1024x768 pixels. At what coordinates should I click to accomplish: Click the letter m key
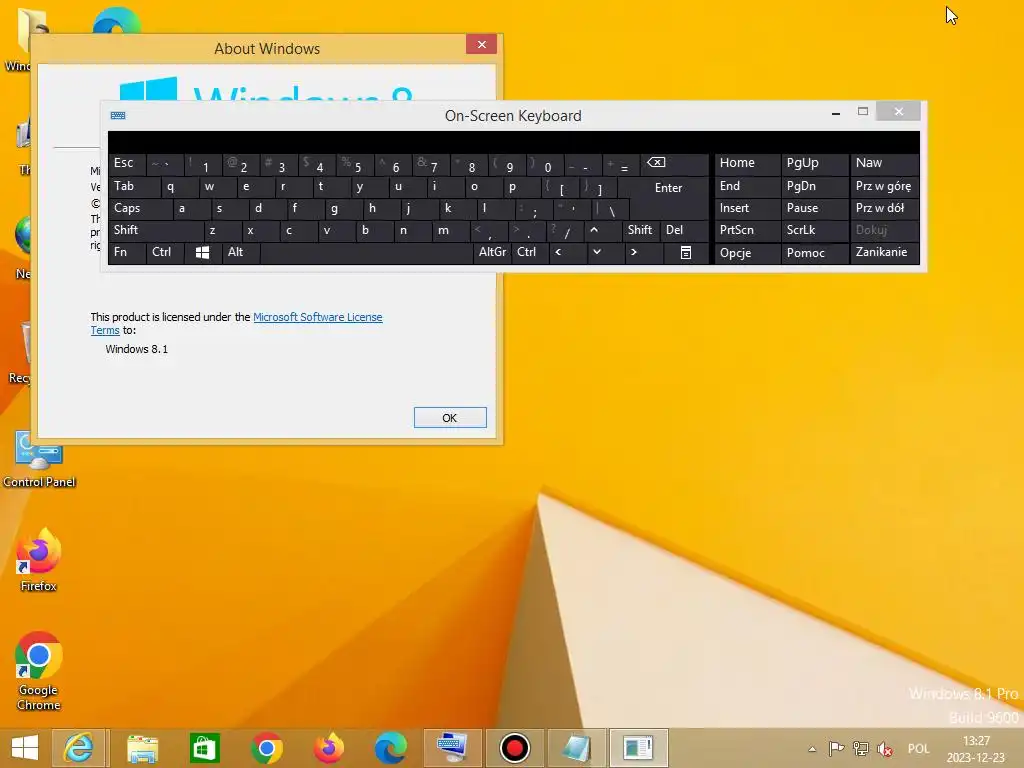pyautogui.click(x=451, y=231)
